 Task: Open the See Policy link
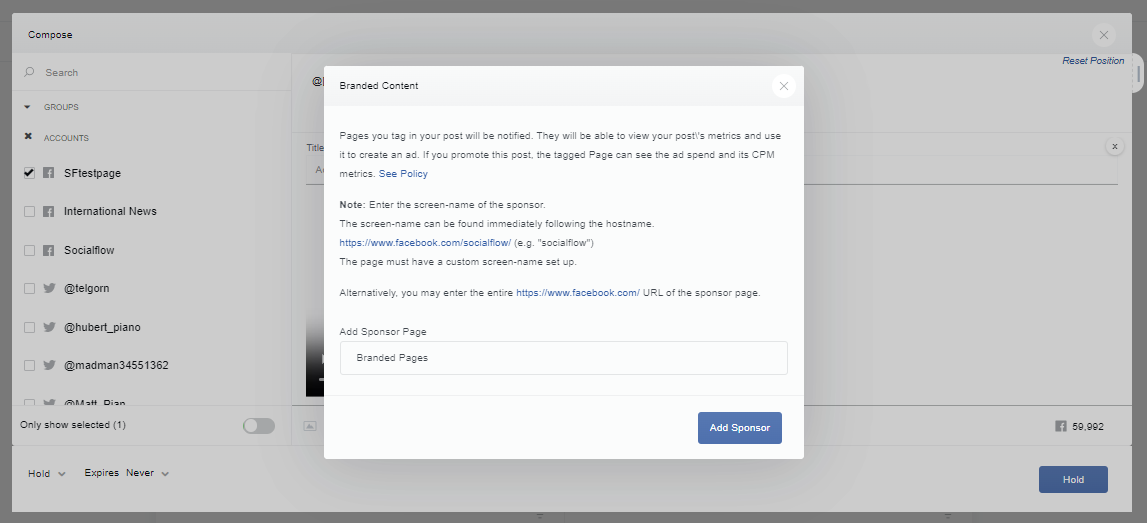(403, 173)
